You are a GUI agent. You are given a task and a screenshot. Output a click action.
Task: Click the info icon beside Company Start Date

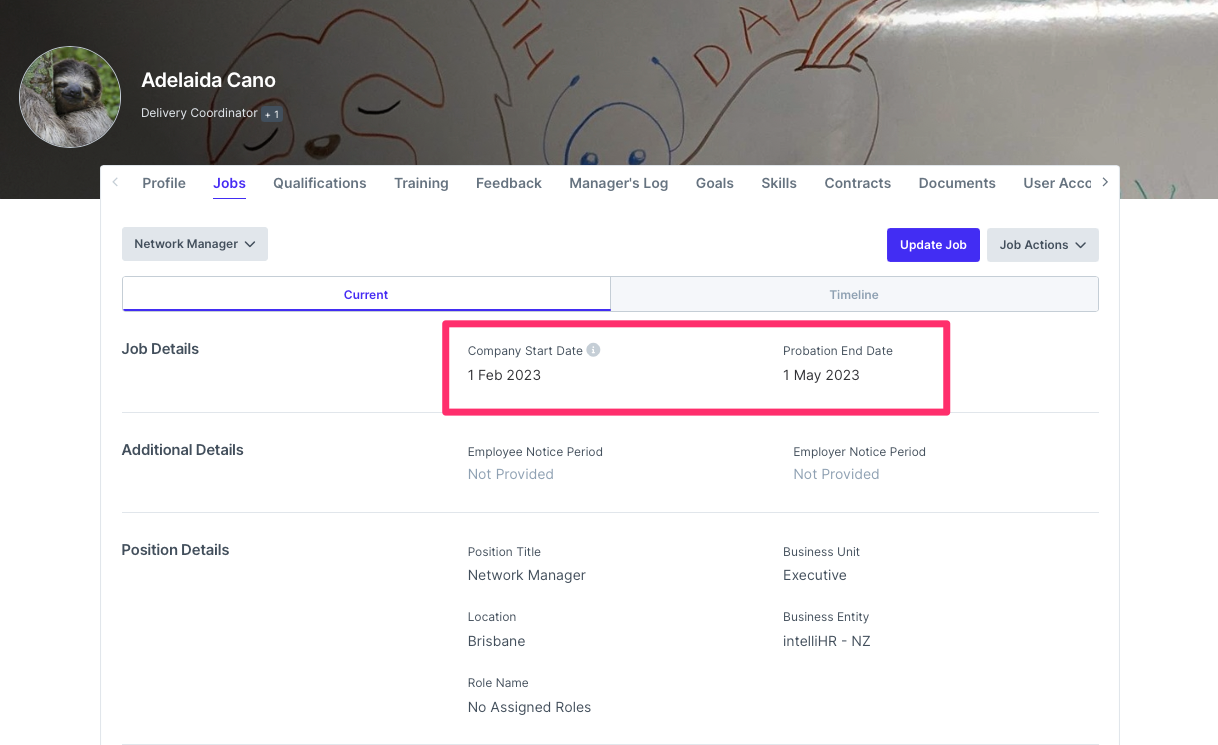[593, 351]
